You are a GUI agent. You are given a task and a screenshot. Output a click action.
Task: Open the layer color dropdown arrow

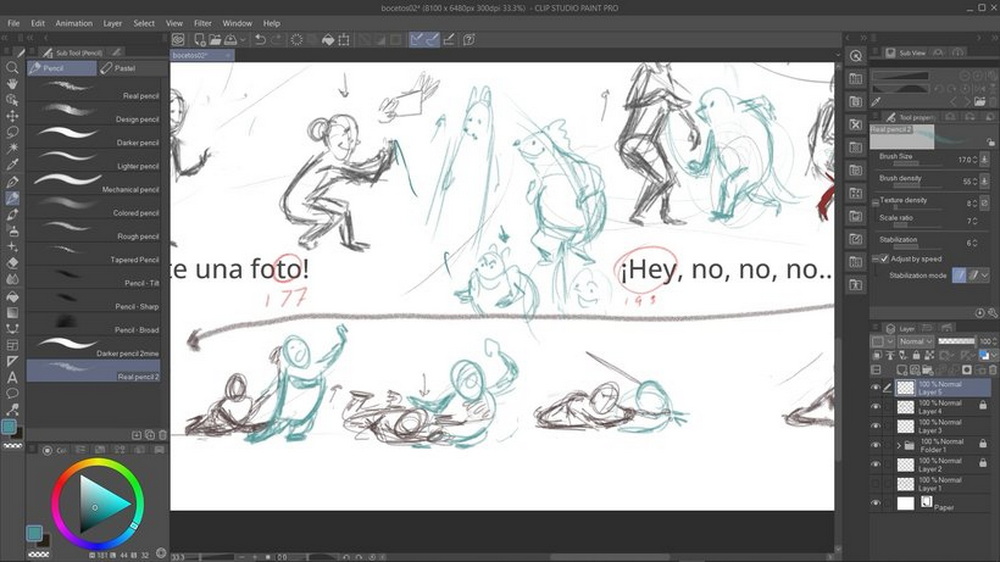993,355
